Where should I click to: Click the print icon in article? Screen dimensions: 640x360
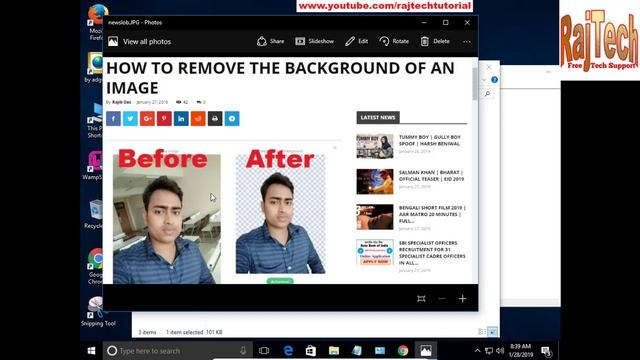click(x=215, y=119)
